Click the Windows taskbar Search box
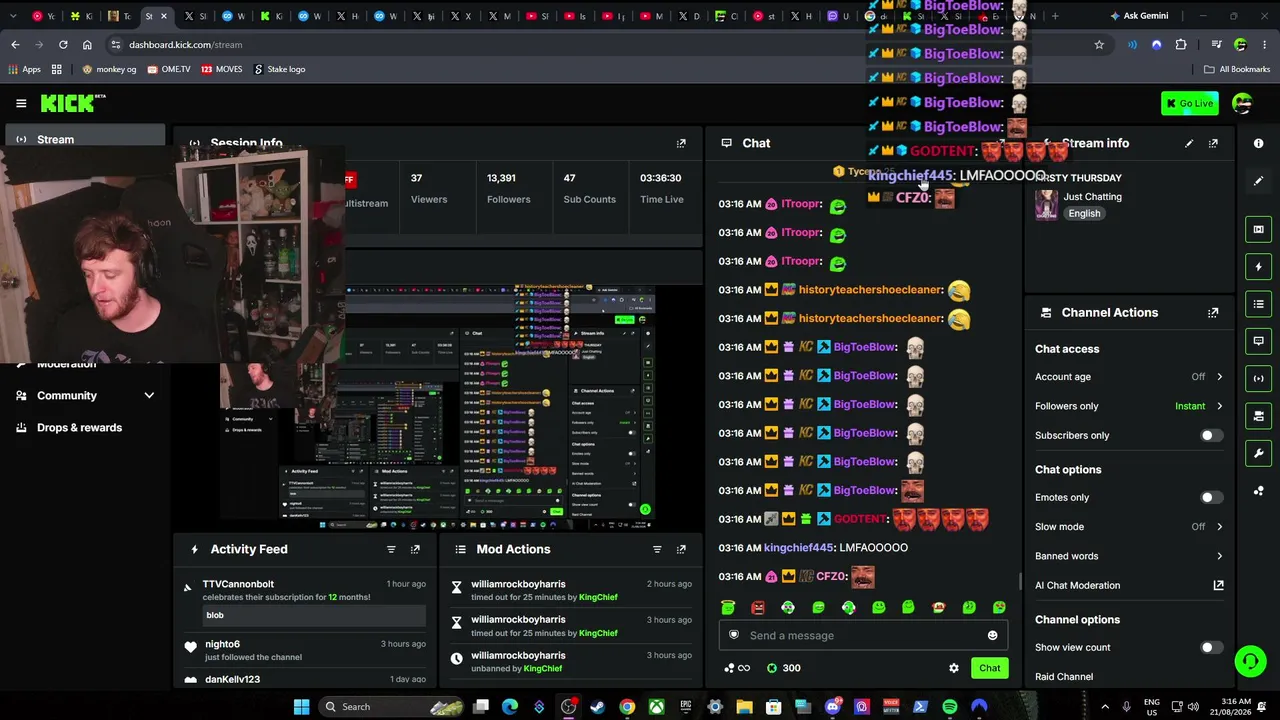Viewport: 1280px width, 720px height. coord(392,707)
